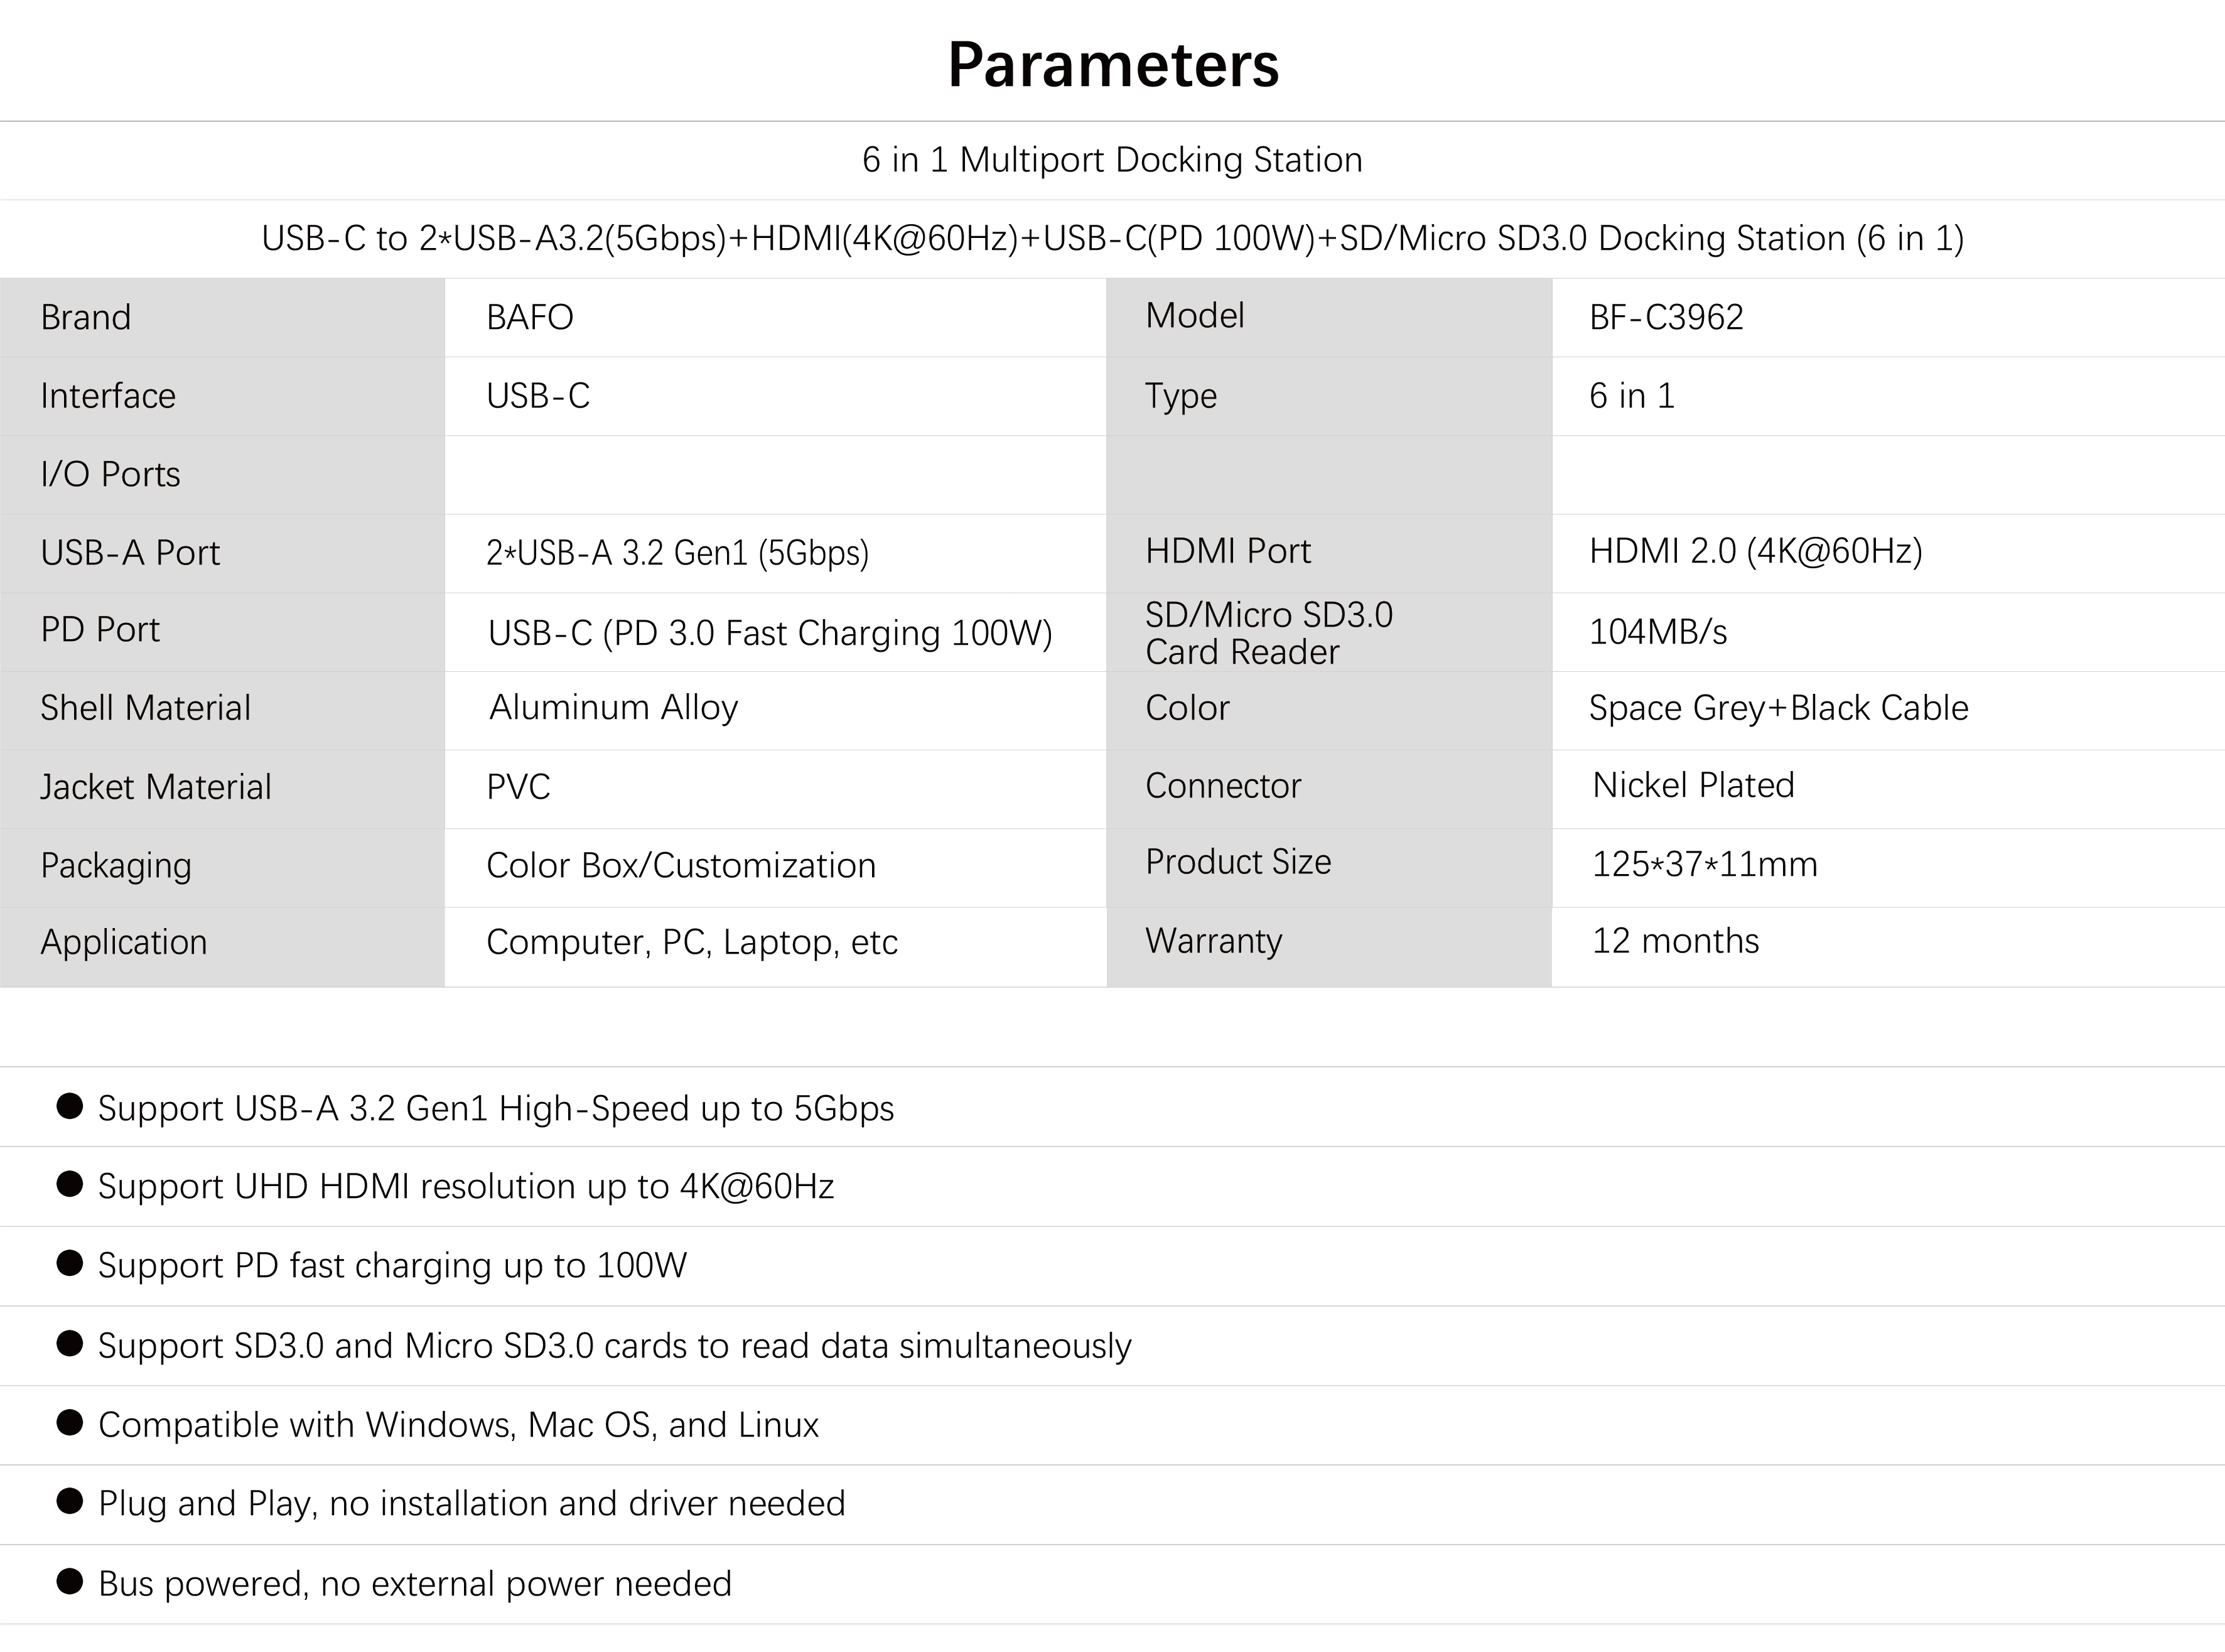Click the 6 in 1 Multiport Docking Station subtitle
The width and height of the screenshot is (2225, 1652).
pyautogui.click(x=1112, y=160)
